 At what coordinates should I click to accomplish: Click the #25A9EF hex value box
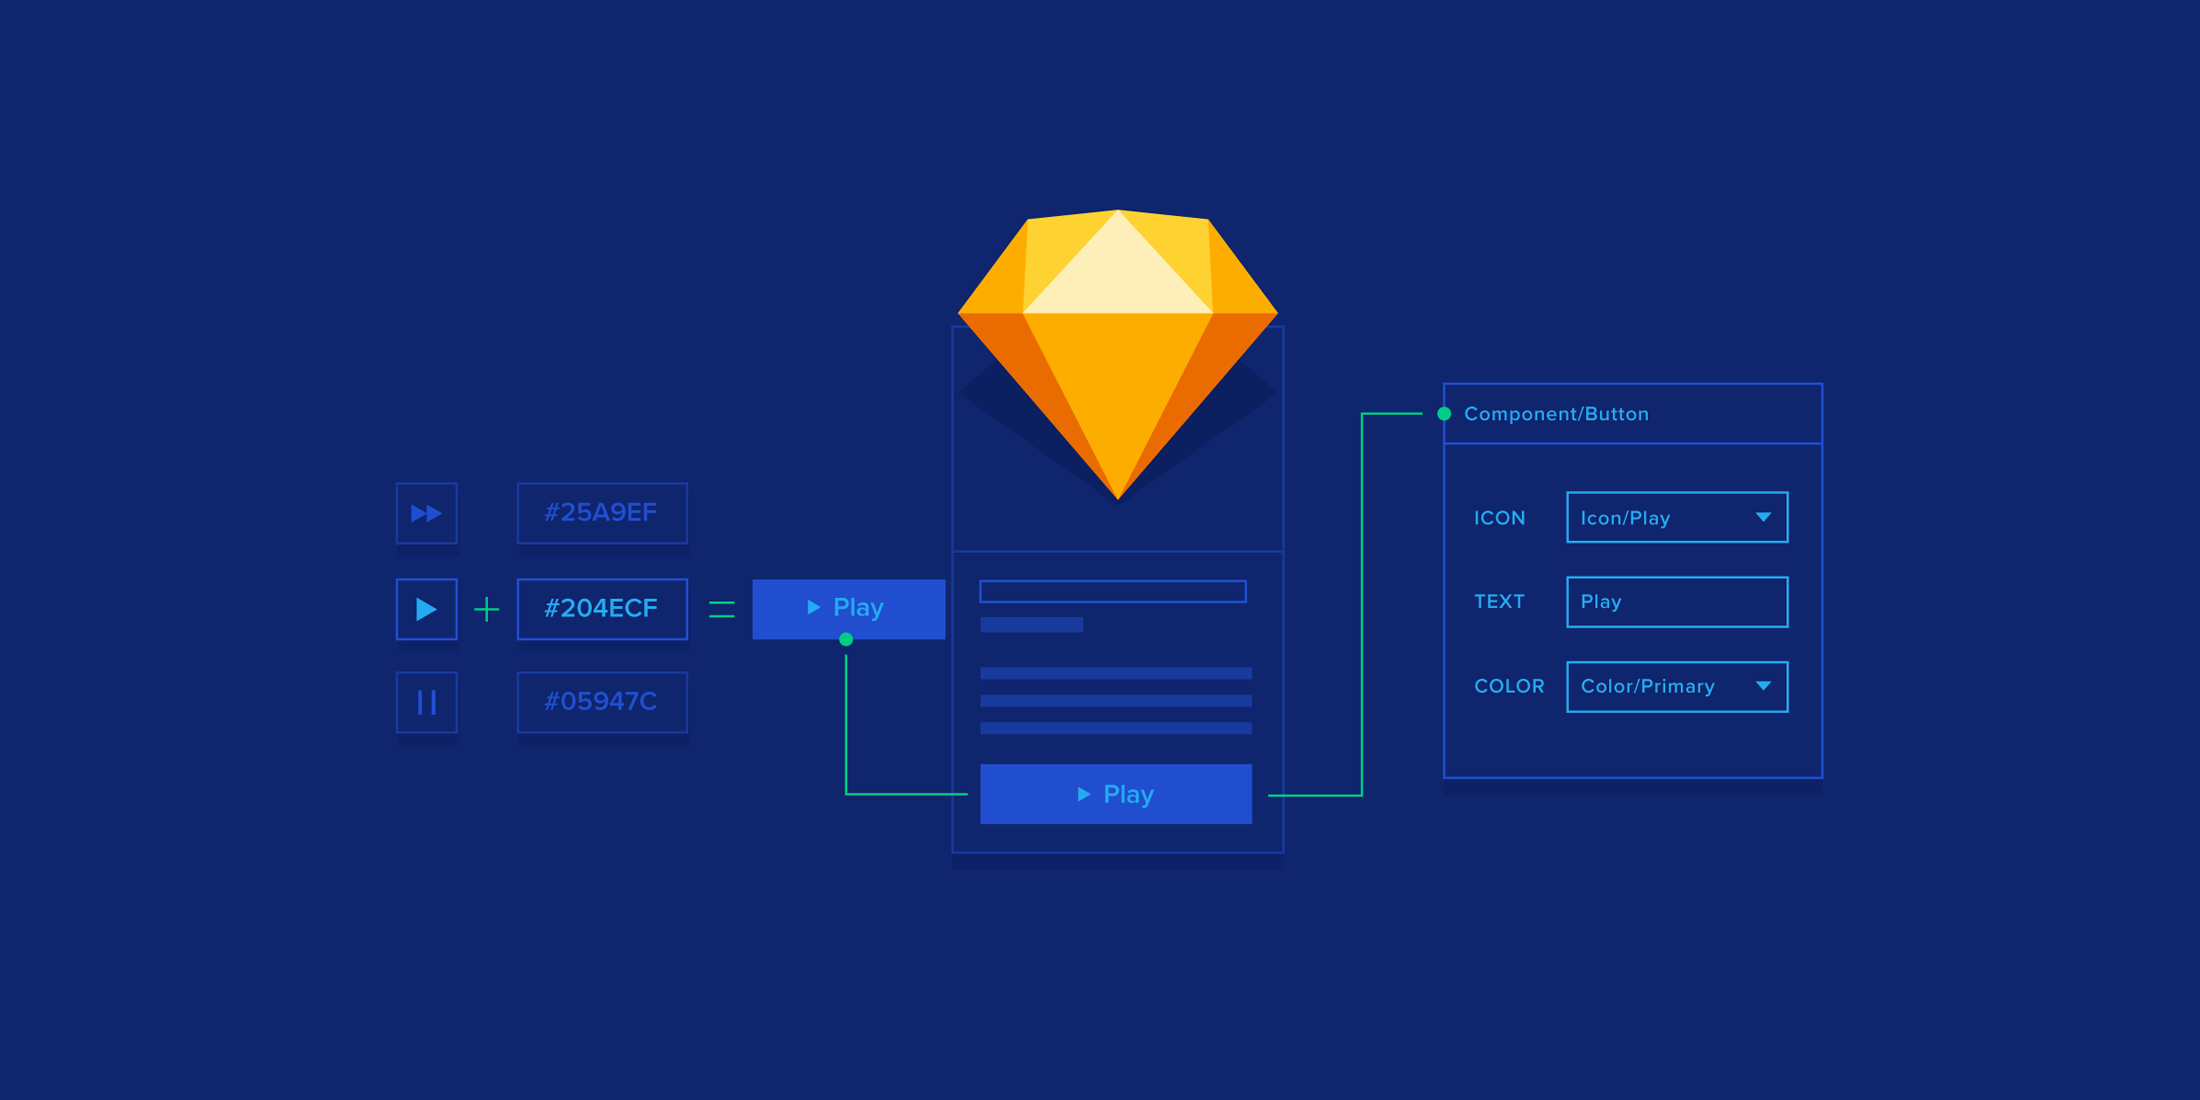click(x=601, y=513)
